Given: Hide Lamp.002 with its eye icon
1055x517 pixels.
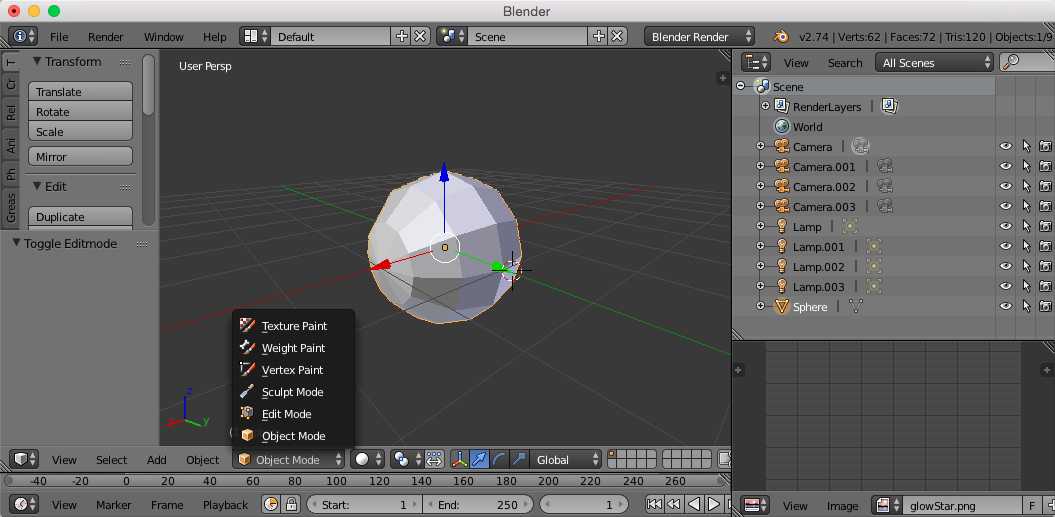Looking at the screenshot, I should [1006, 266].
